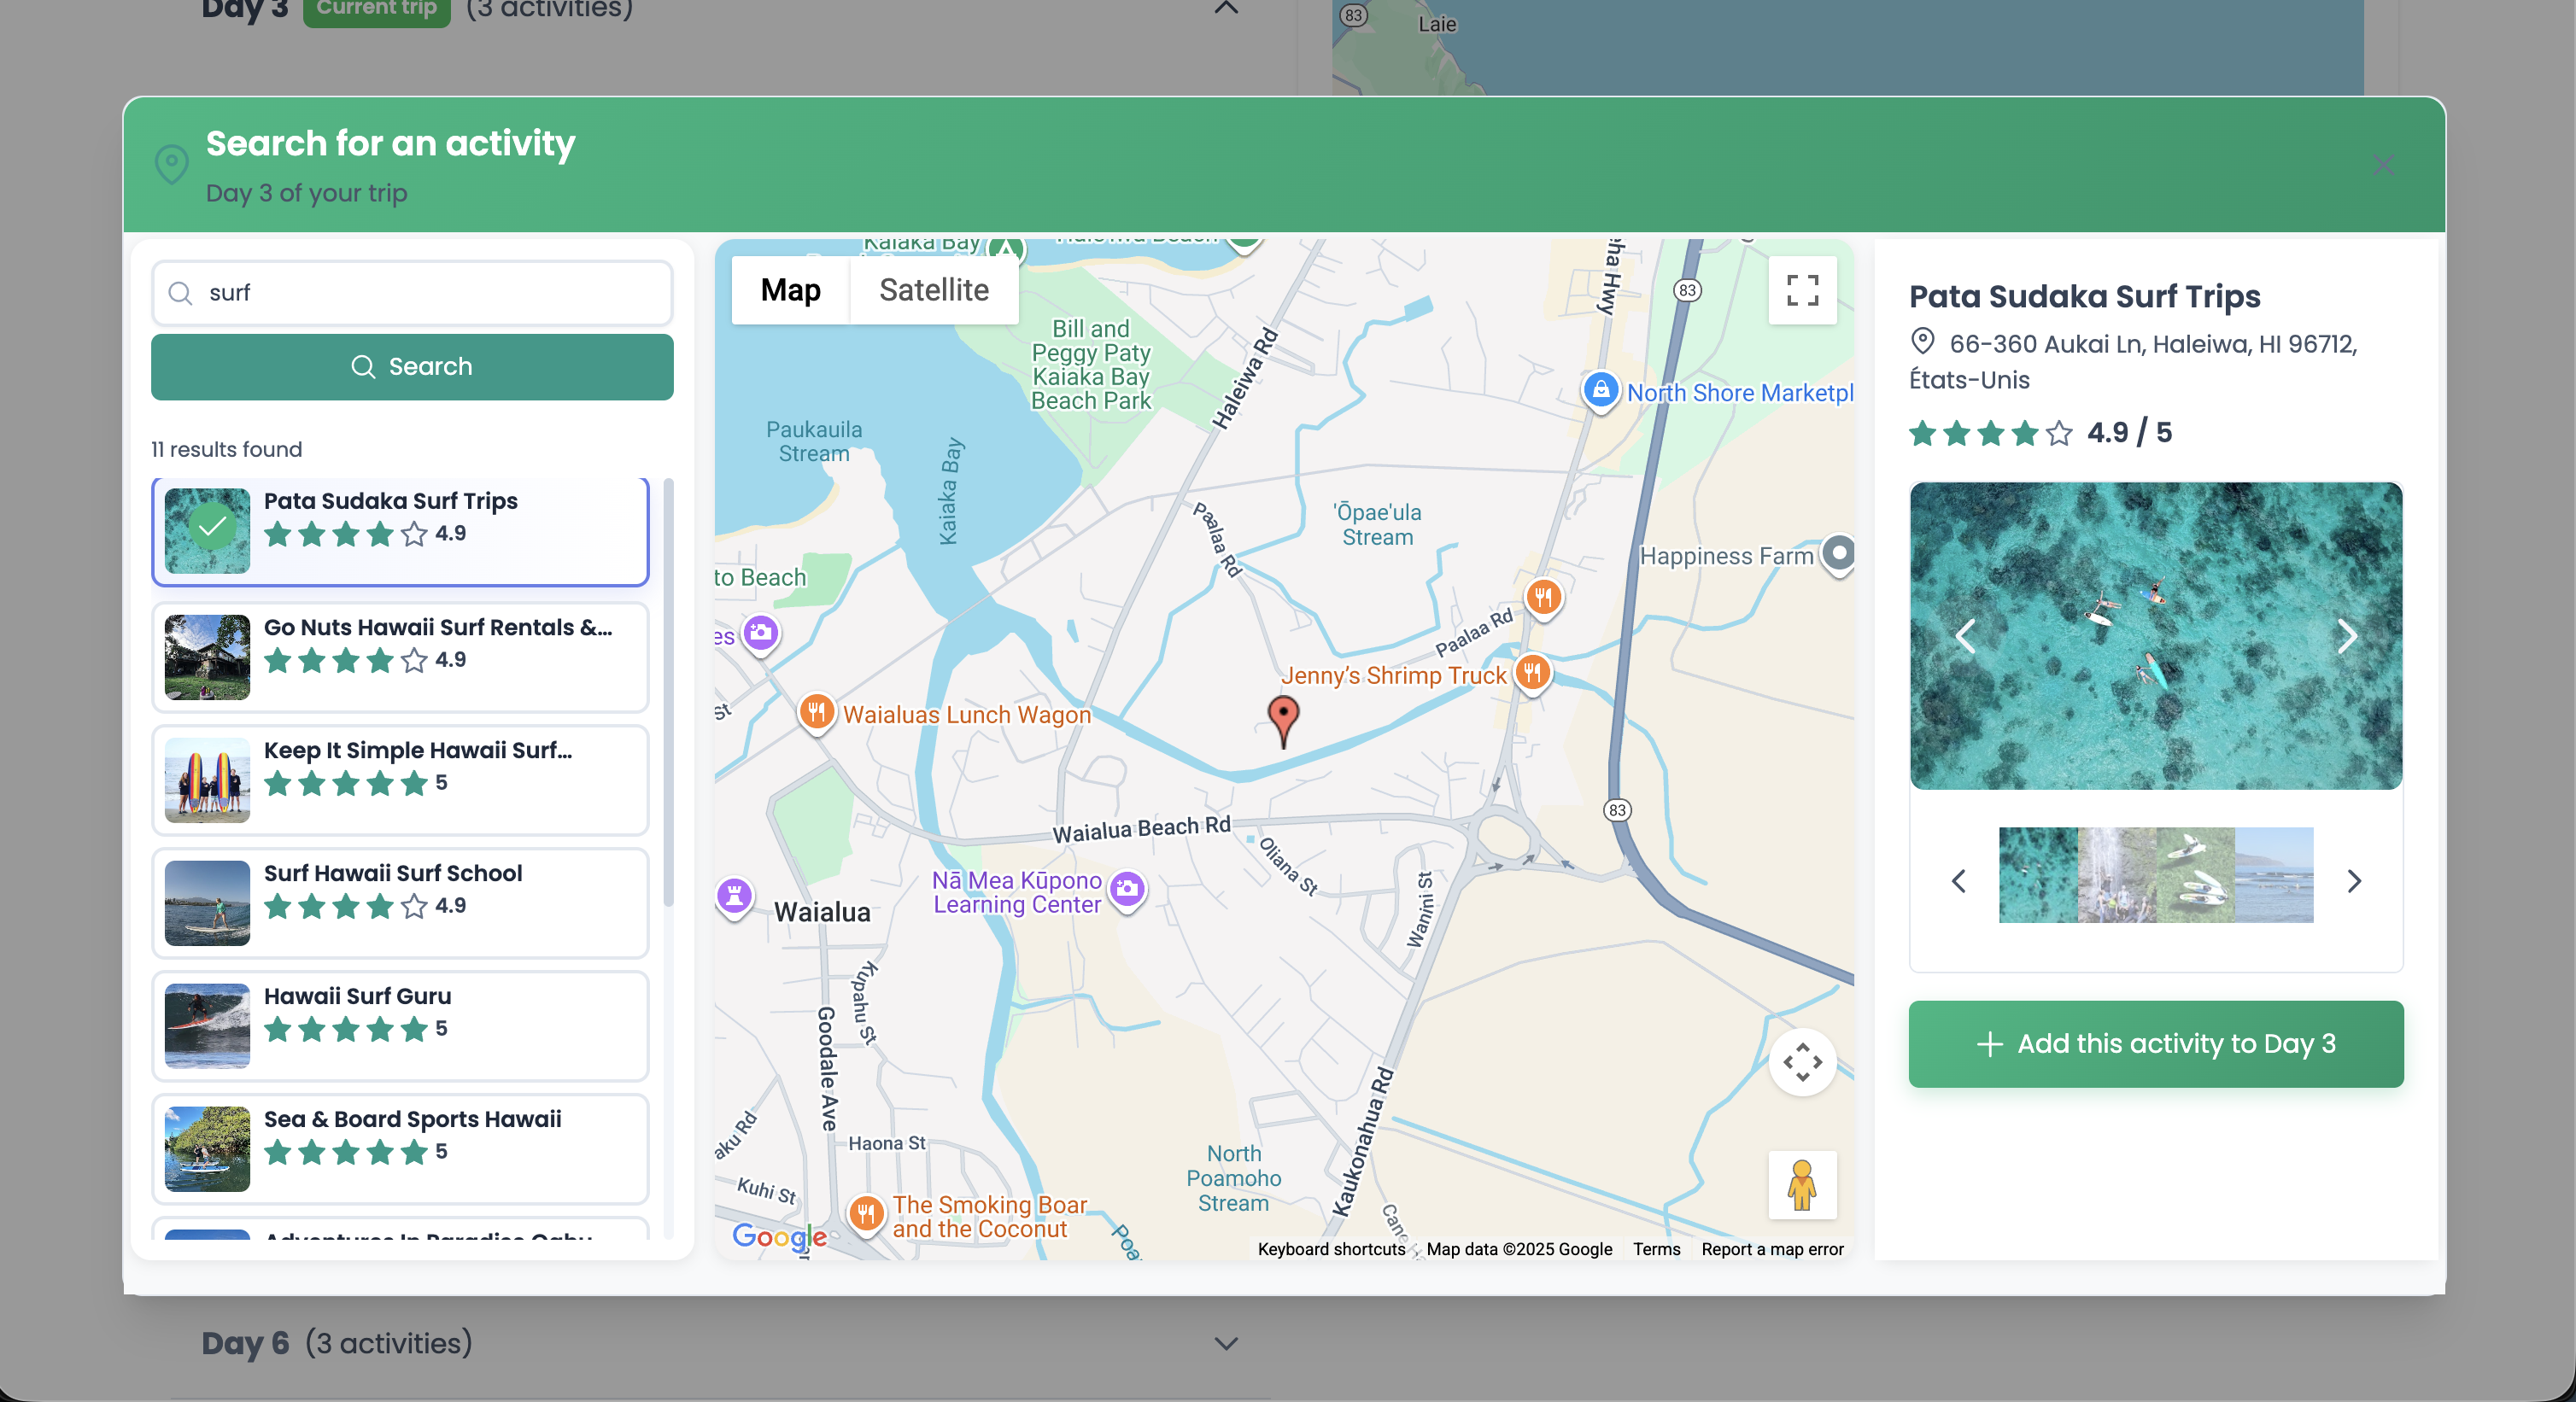Click the Street View pegman icon
The width and height of the screenshot is (2576, 1402).
click(x=1801, y=1184)
